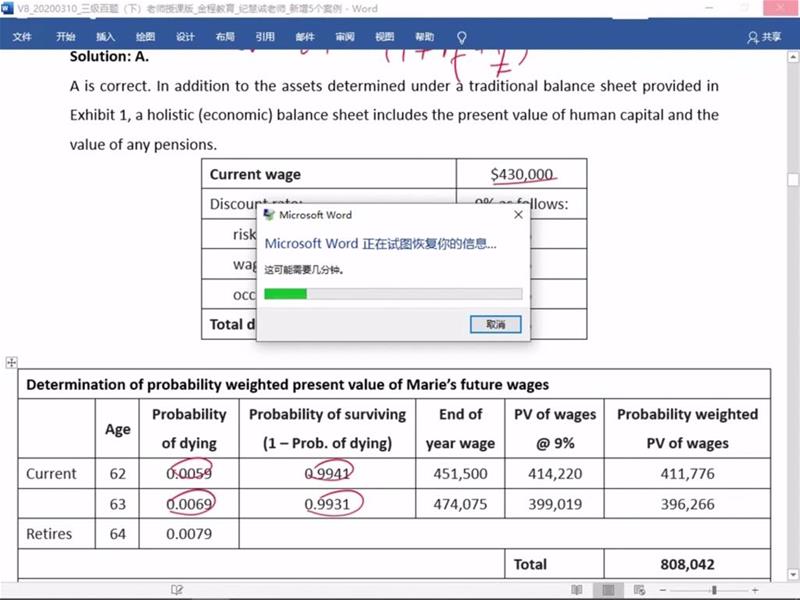The height and width of the screenshot is (600, 800).
Task: Go to the 视图 ribbon tab
Action: click(x=385, y=37)
